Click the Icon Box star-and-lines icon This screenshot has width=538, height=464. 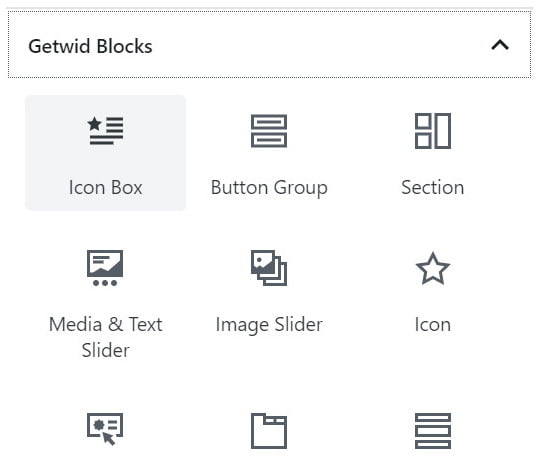click(x=105, y=131)
